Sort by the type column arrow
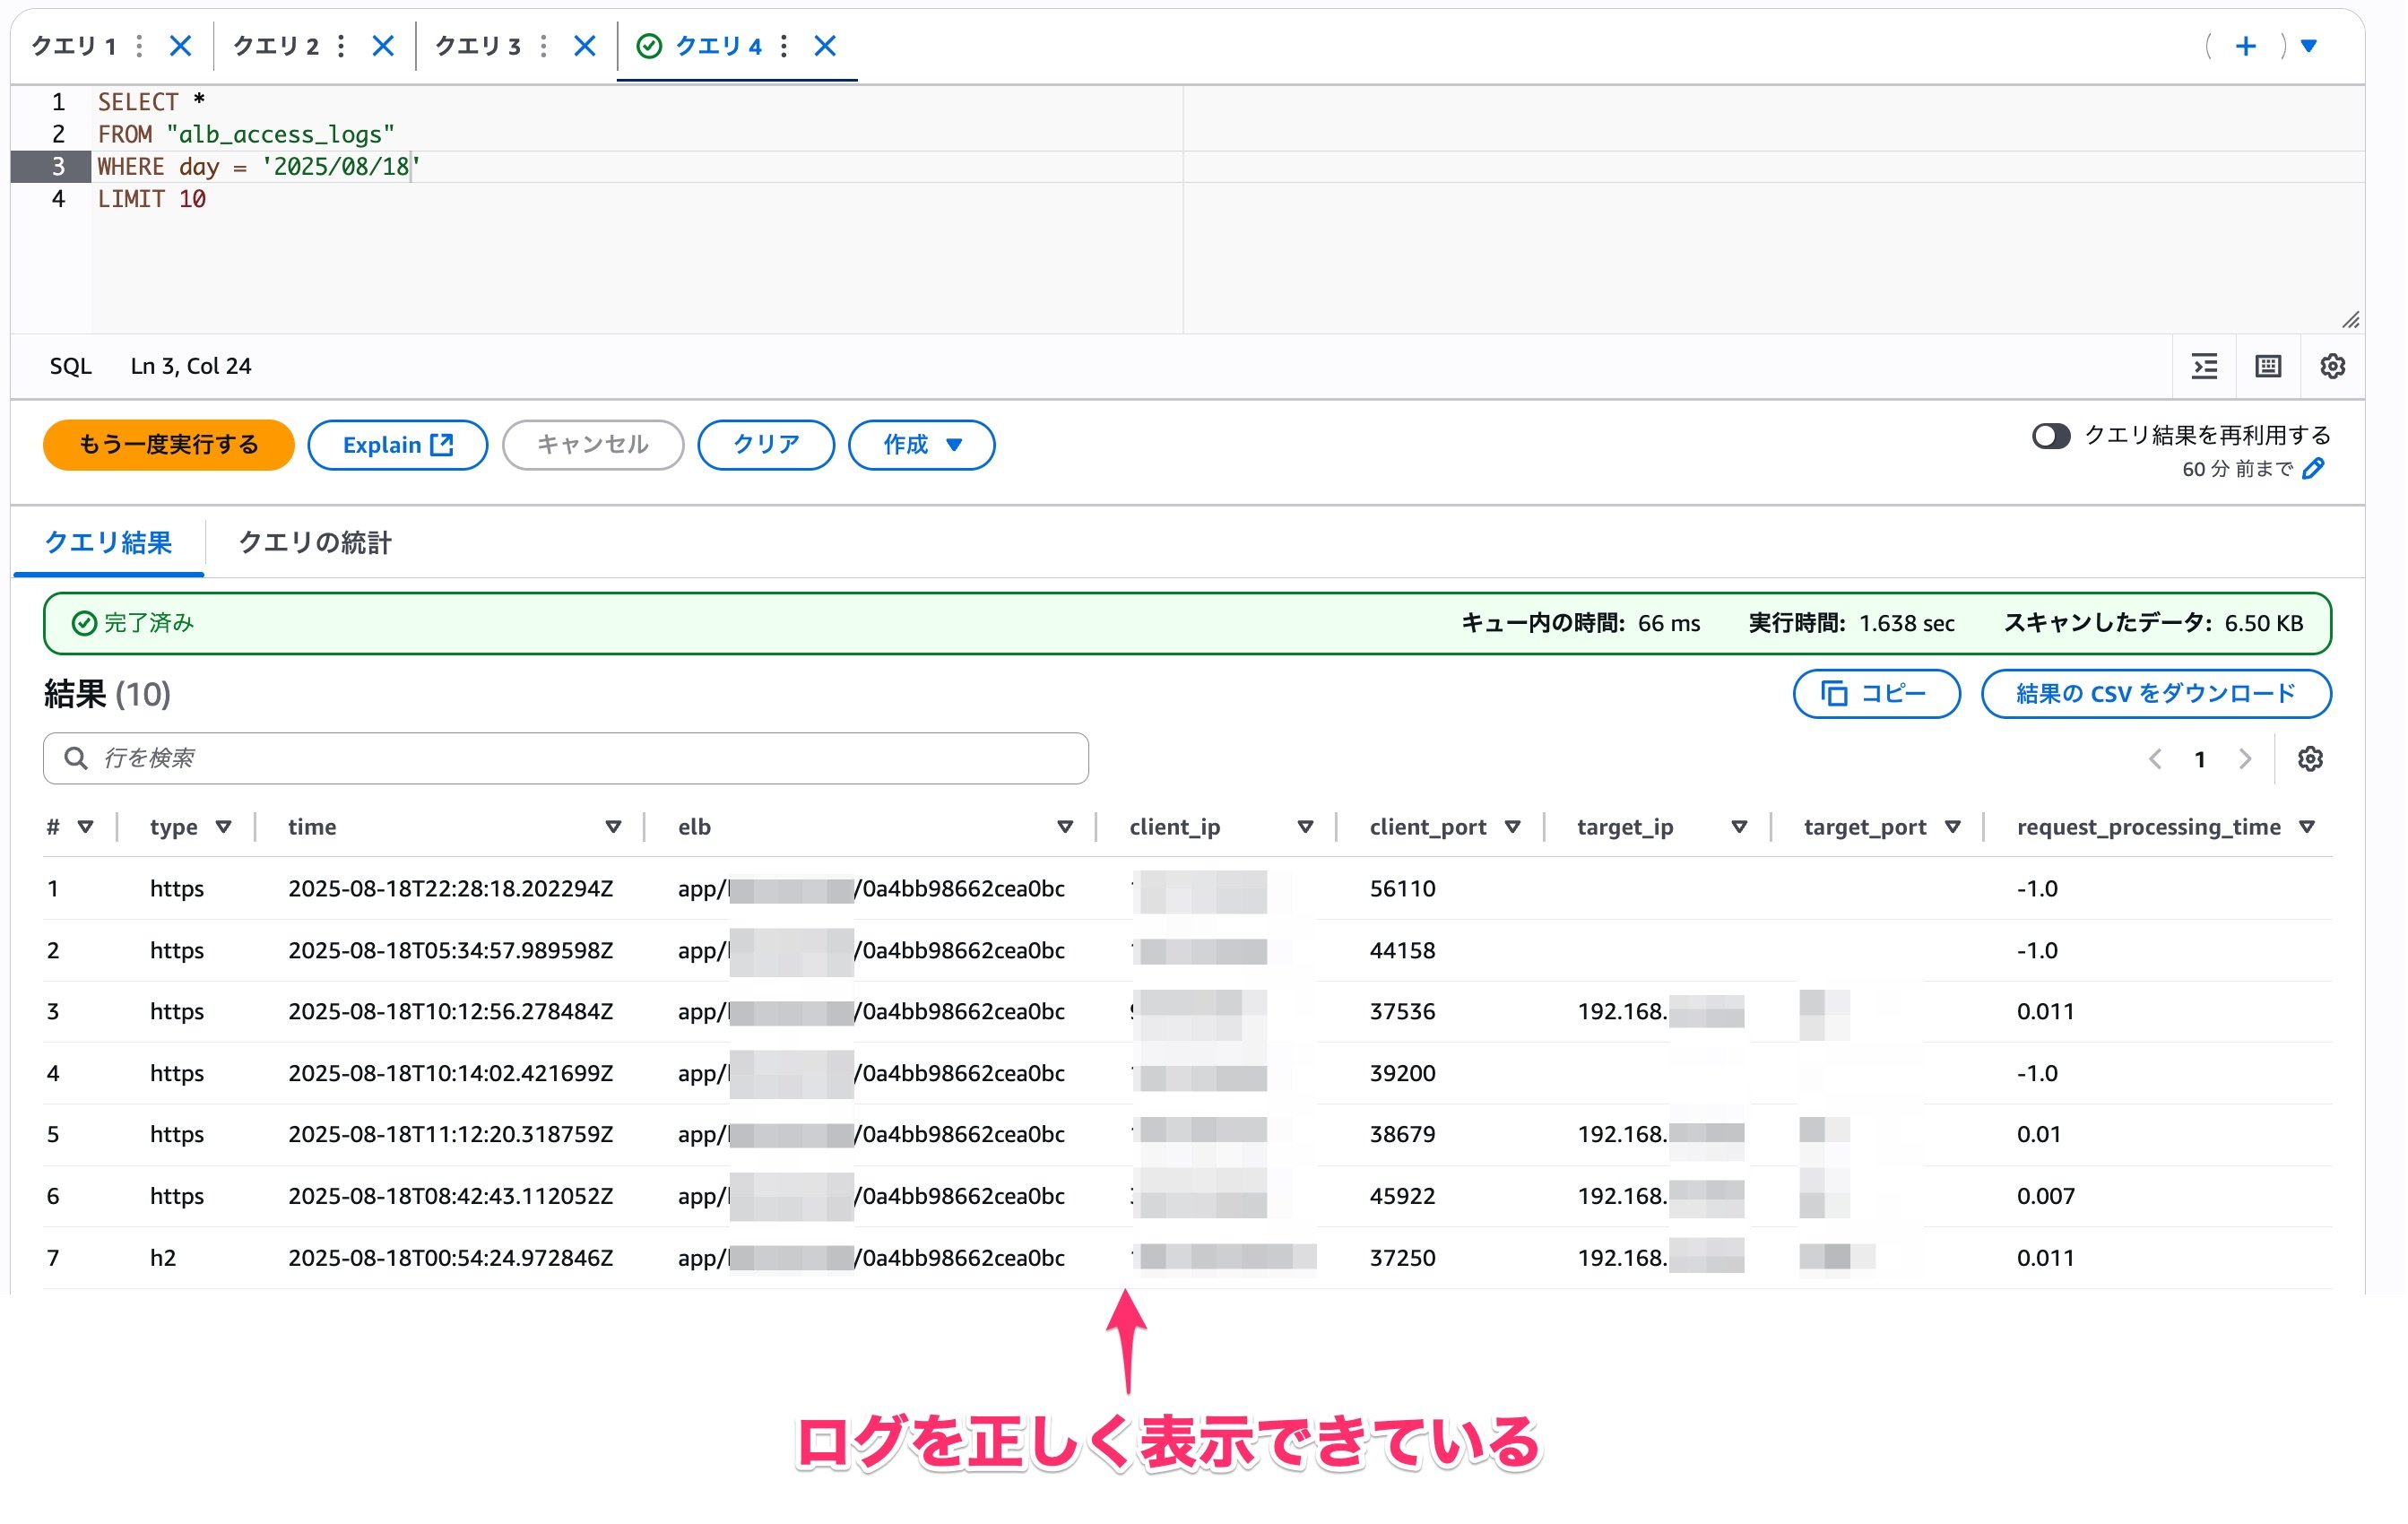 (x=224, y=827)
